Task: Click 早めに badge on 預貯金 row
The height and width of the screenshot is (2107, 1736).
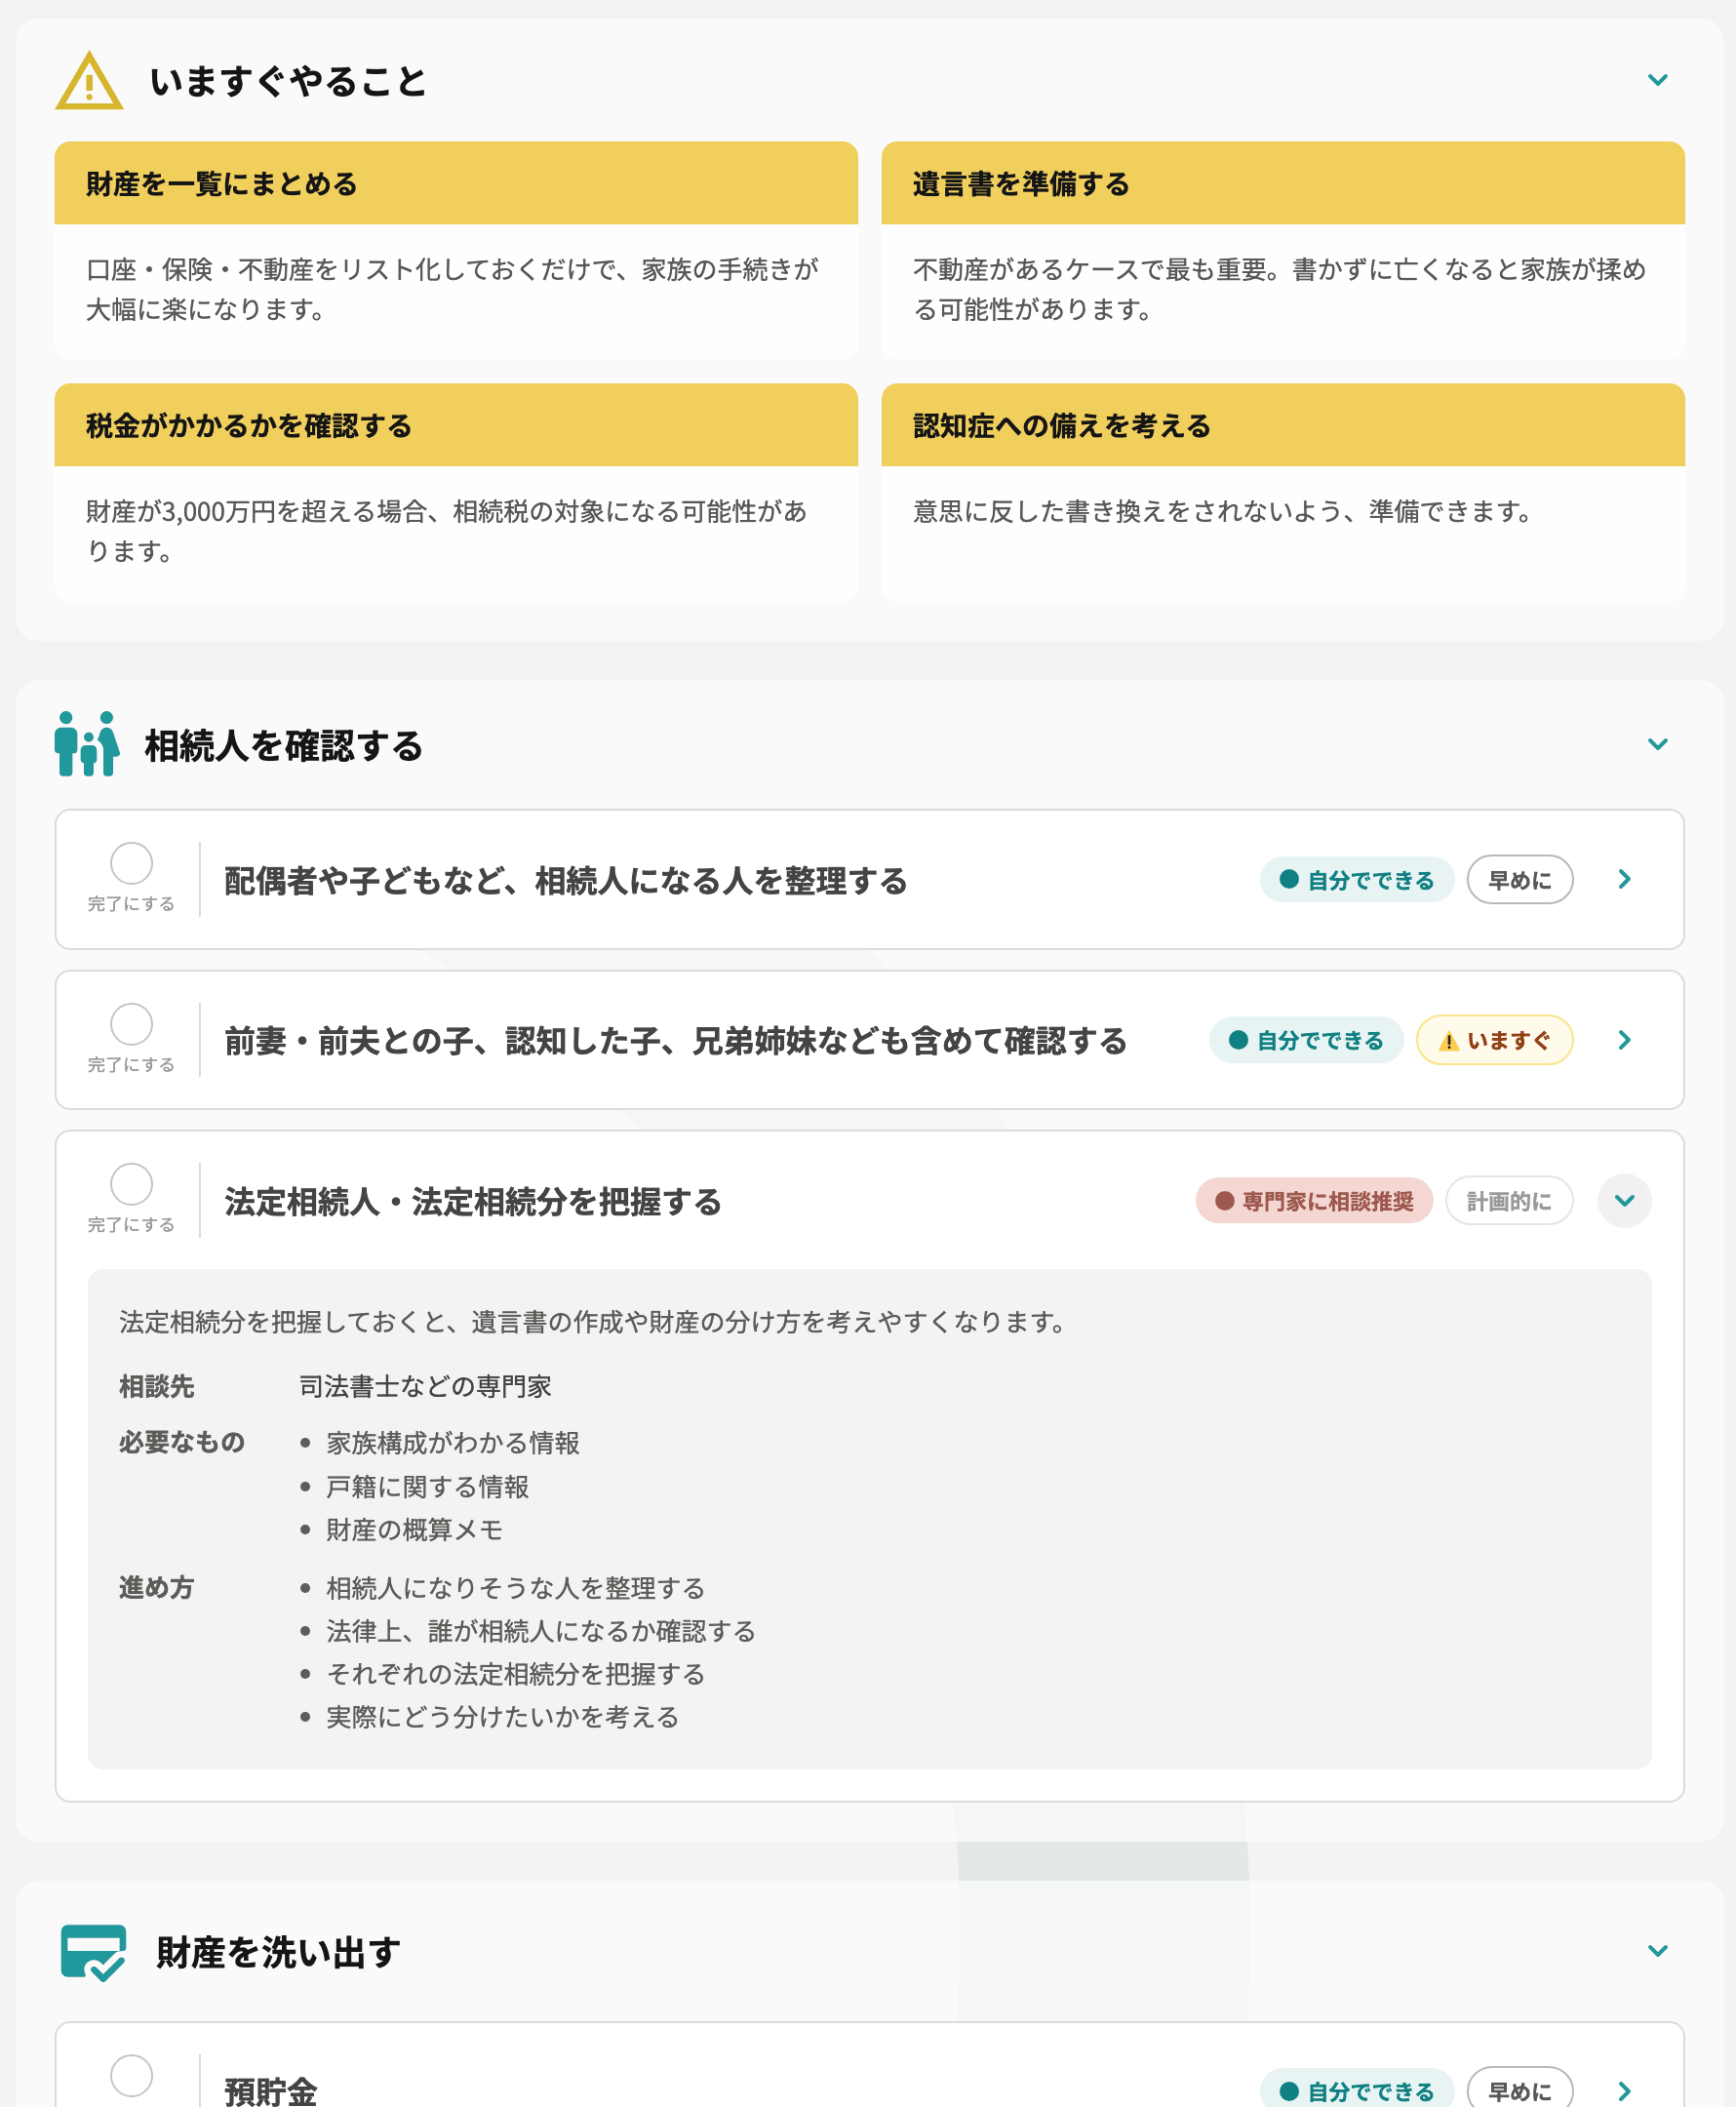Action: click(x=1520, y=2090)
